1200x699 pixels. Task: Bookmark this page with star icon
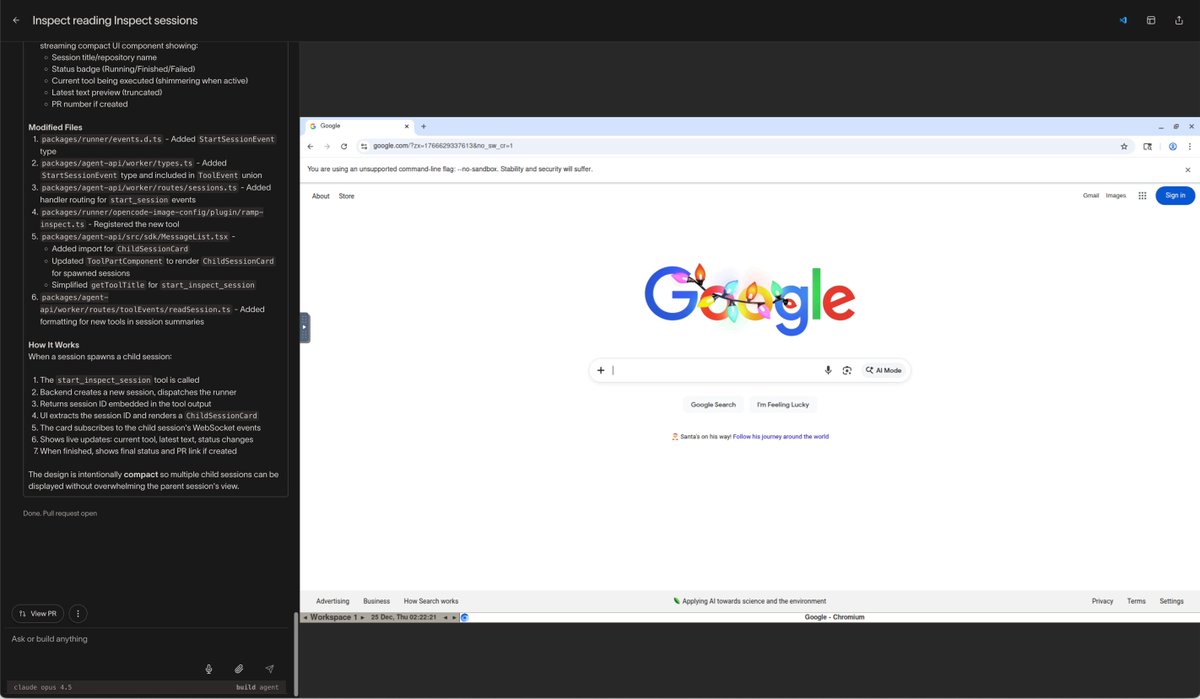pyautogui.click(x=1124, y=146)
